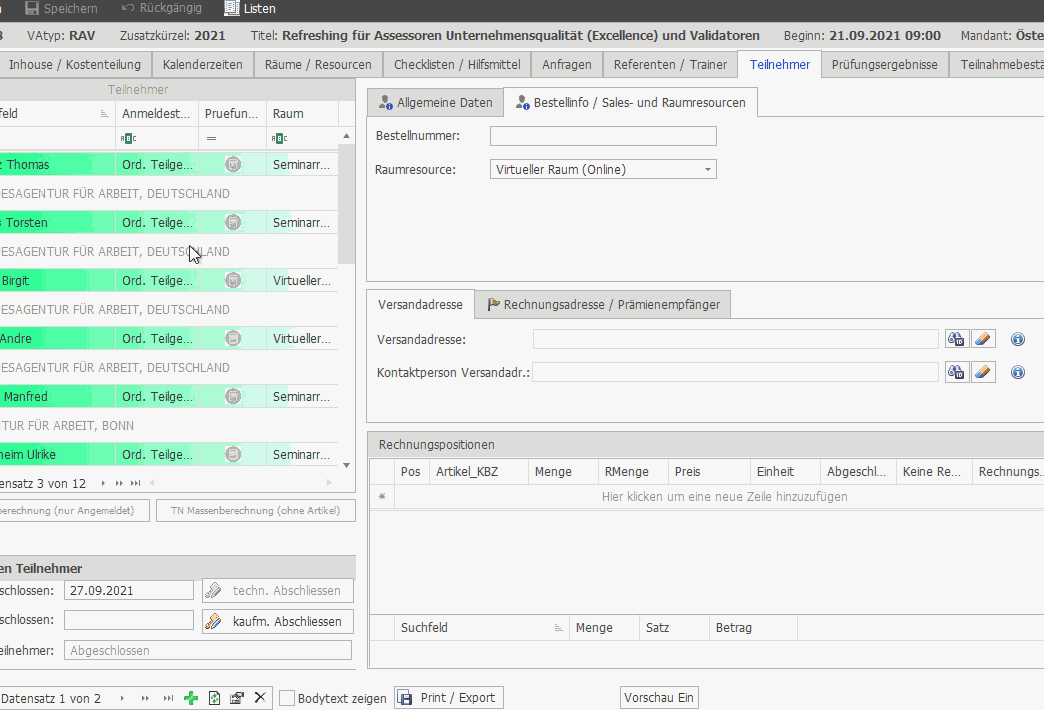Open Räume / Resourcen tab

coord(318,65)
